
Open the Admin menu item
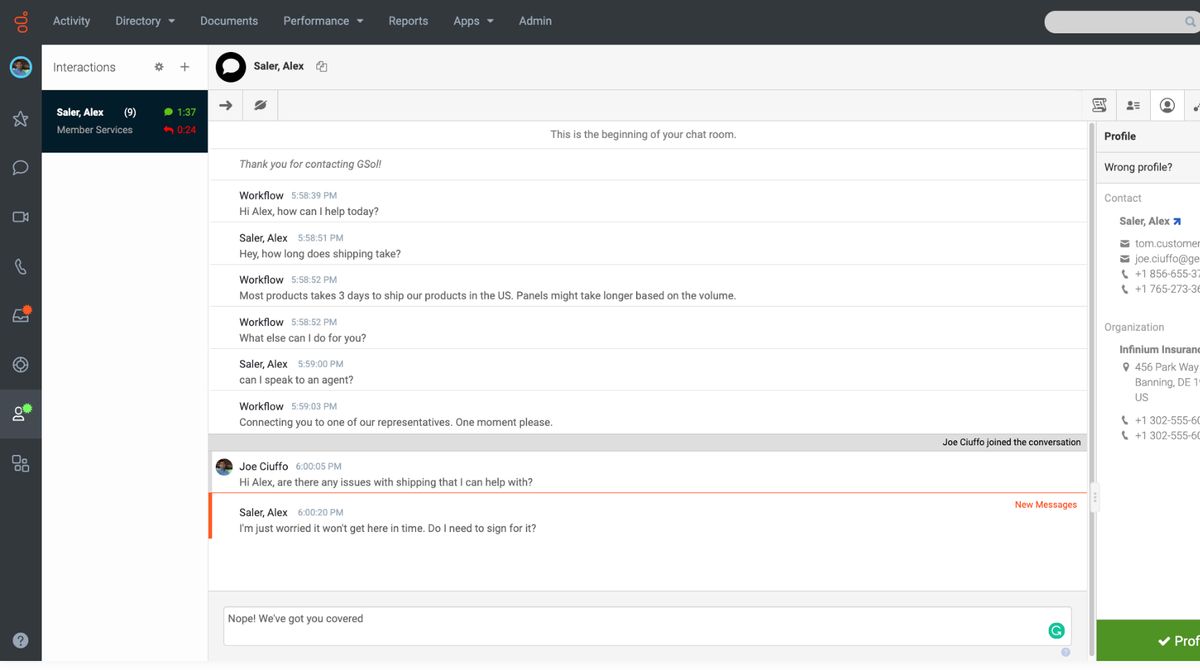535,21
